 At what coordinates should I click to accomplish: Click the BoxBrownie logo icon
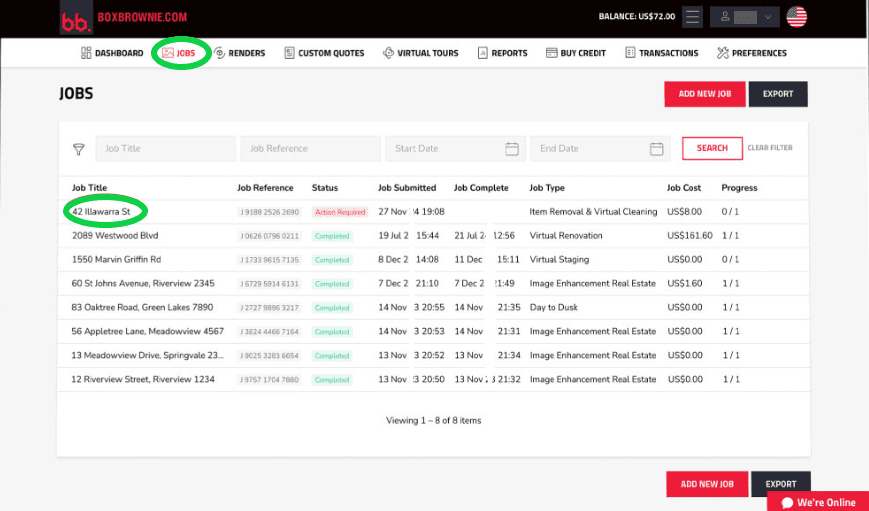[75, 19]
